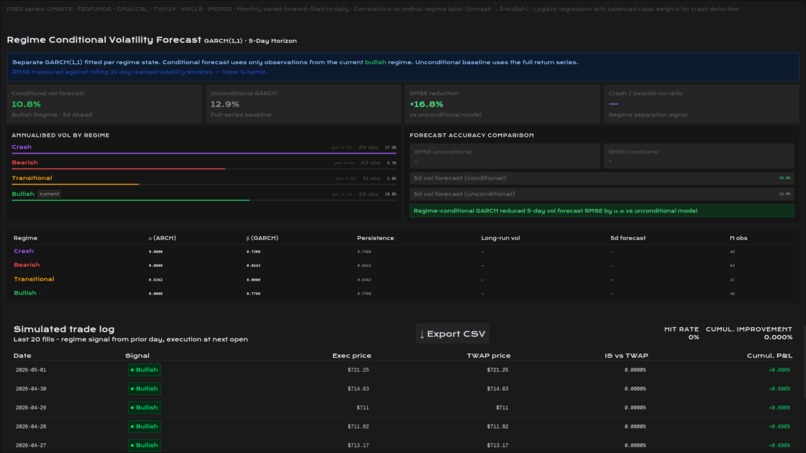The image size is (806, 453).
Task: Click the $714.63 Exec price cell
Action: coord(358,389)
